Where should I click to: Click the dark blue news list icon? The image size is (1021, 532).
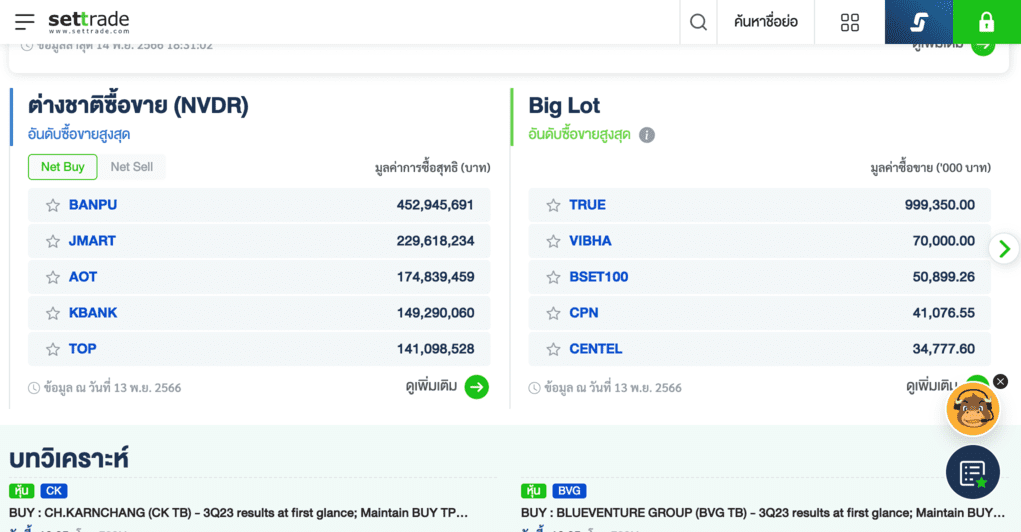click(972, 473)
